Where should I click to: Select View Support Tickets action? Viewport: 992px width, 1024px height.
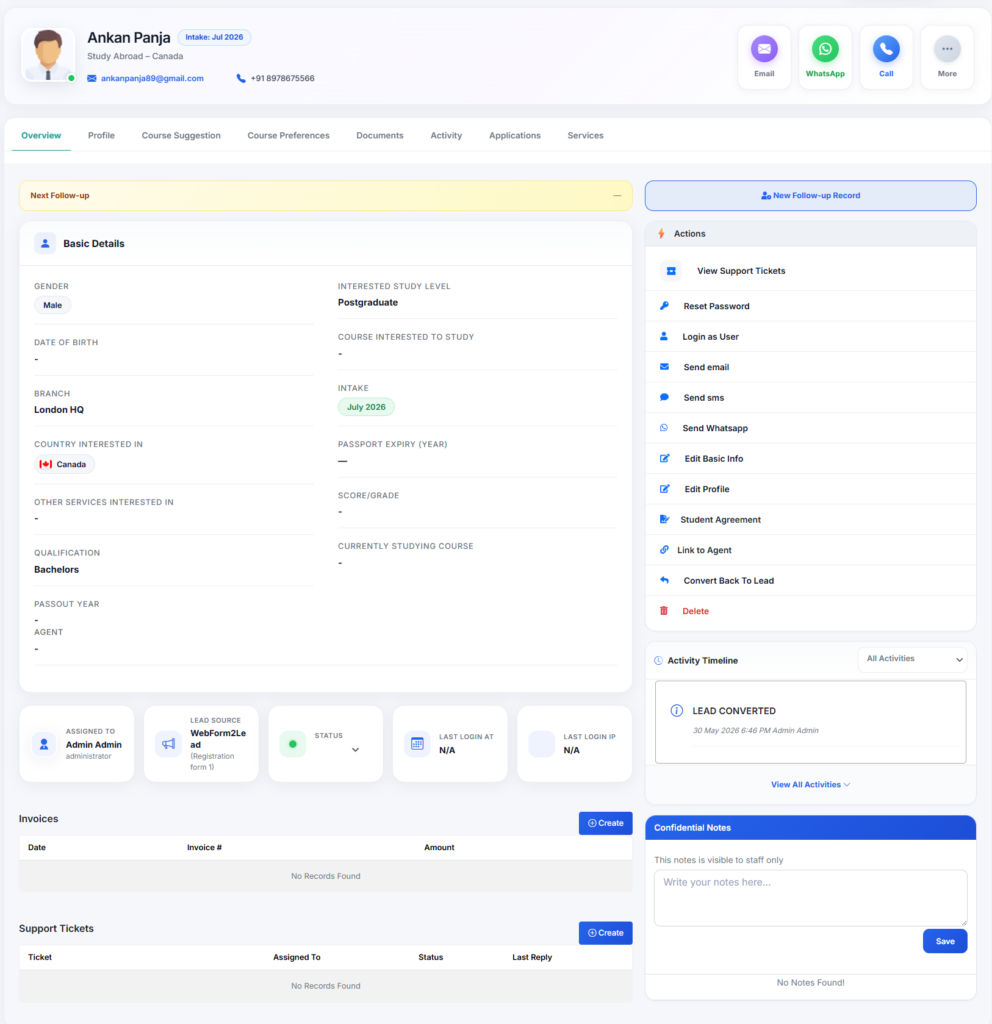pyautogui.click(x=810, y=271)
